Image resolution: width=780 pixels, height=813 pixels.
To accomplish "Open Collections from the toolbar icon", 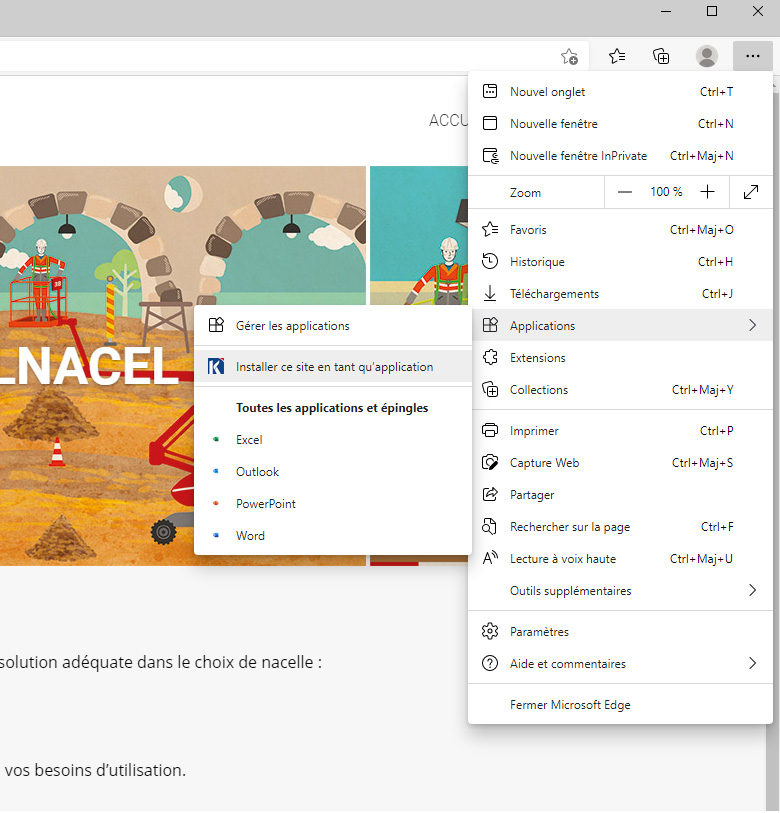I will 661,56.
